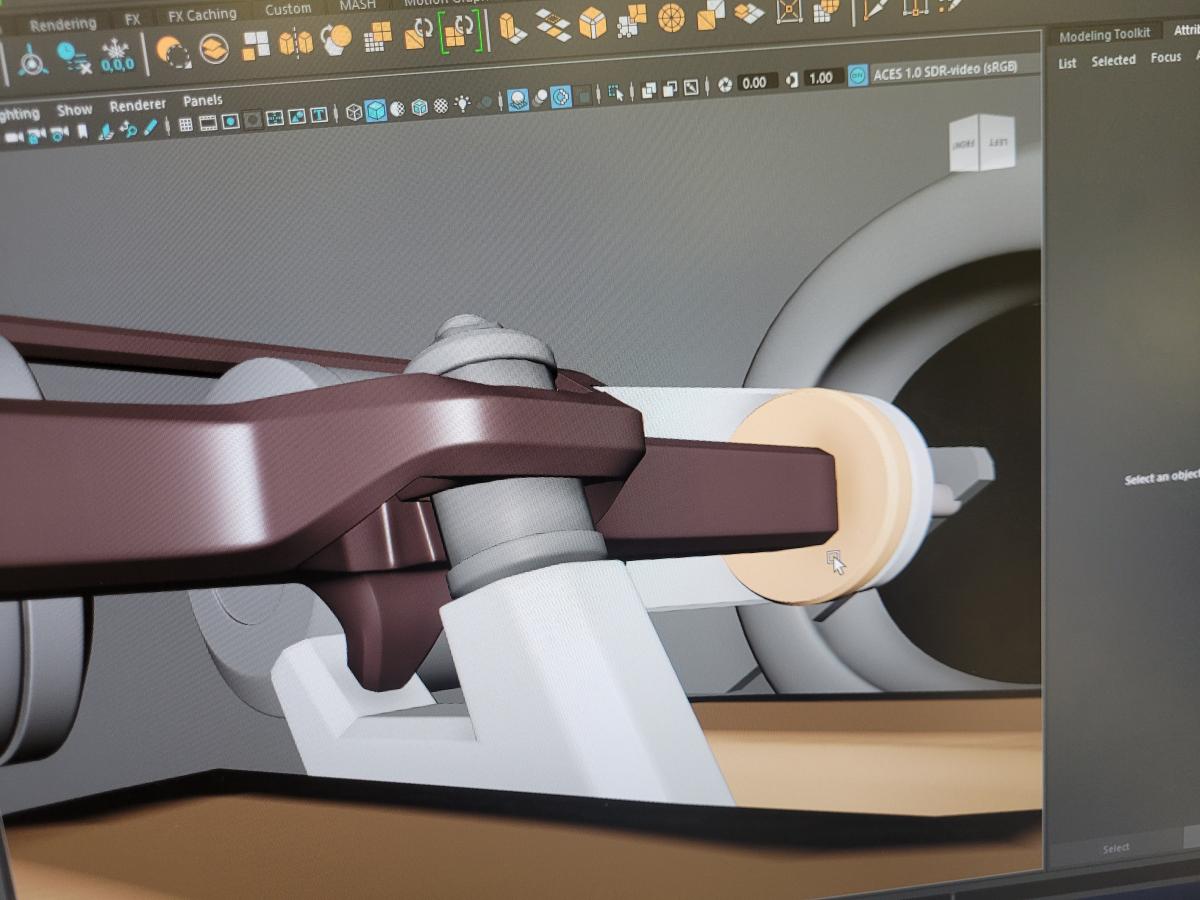
Task: Open the Rendering shelf tab
Action: pyautogui.click(x=63, y=24)
